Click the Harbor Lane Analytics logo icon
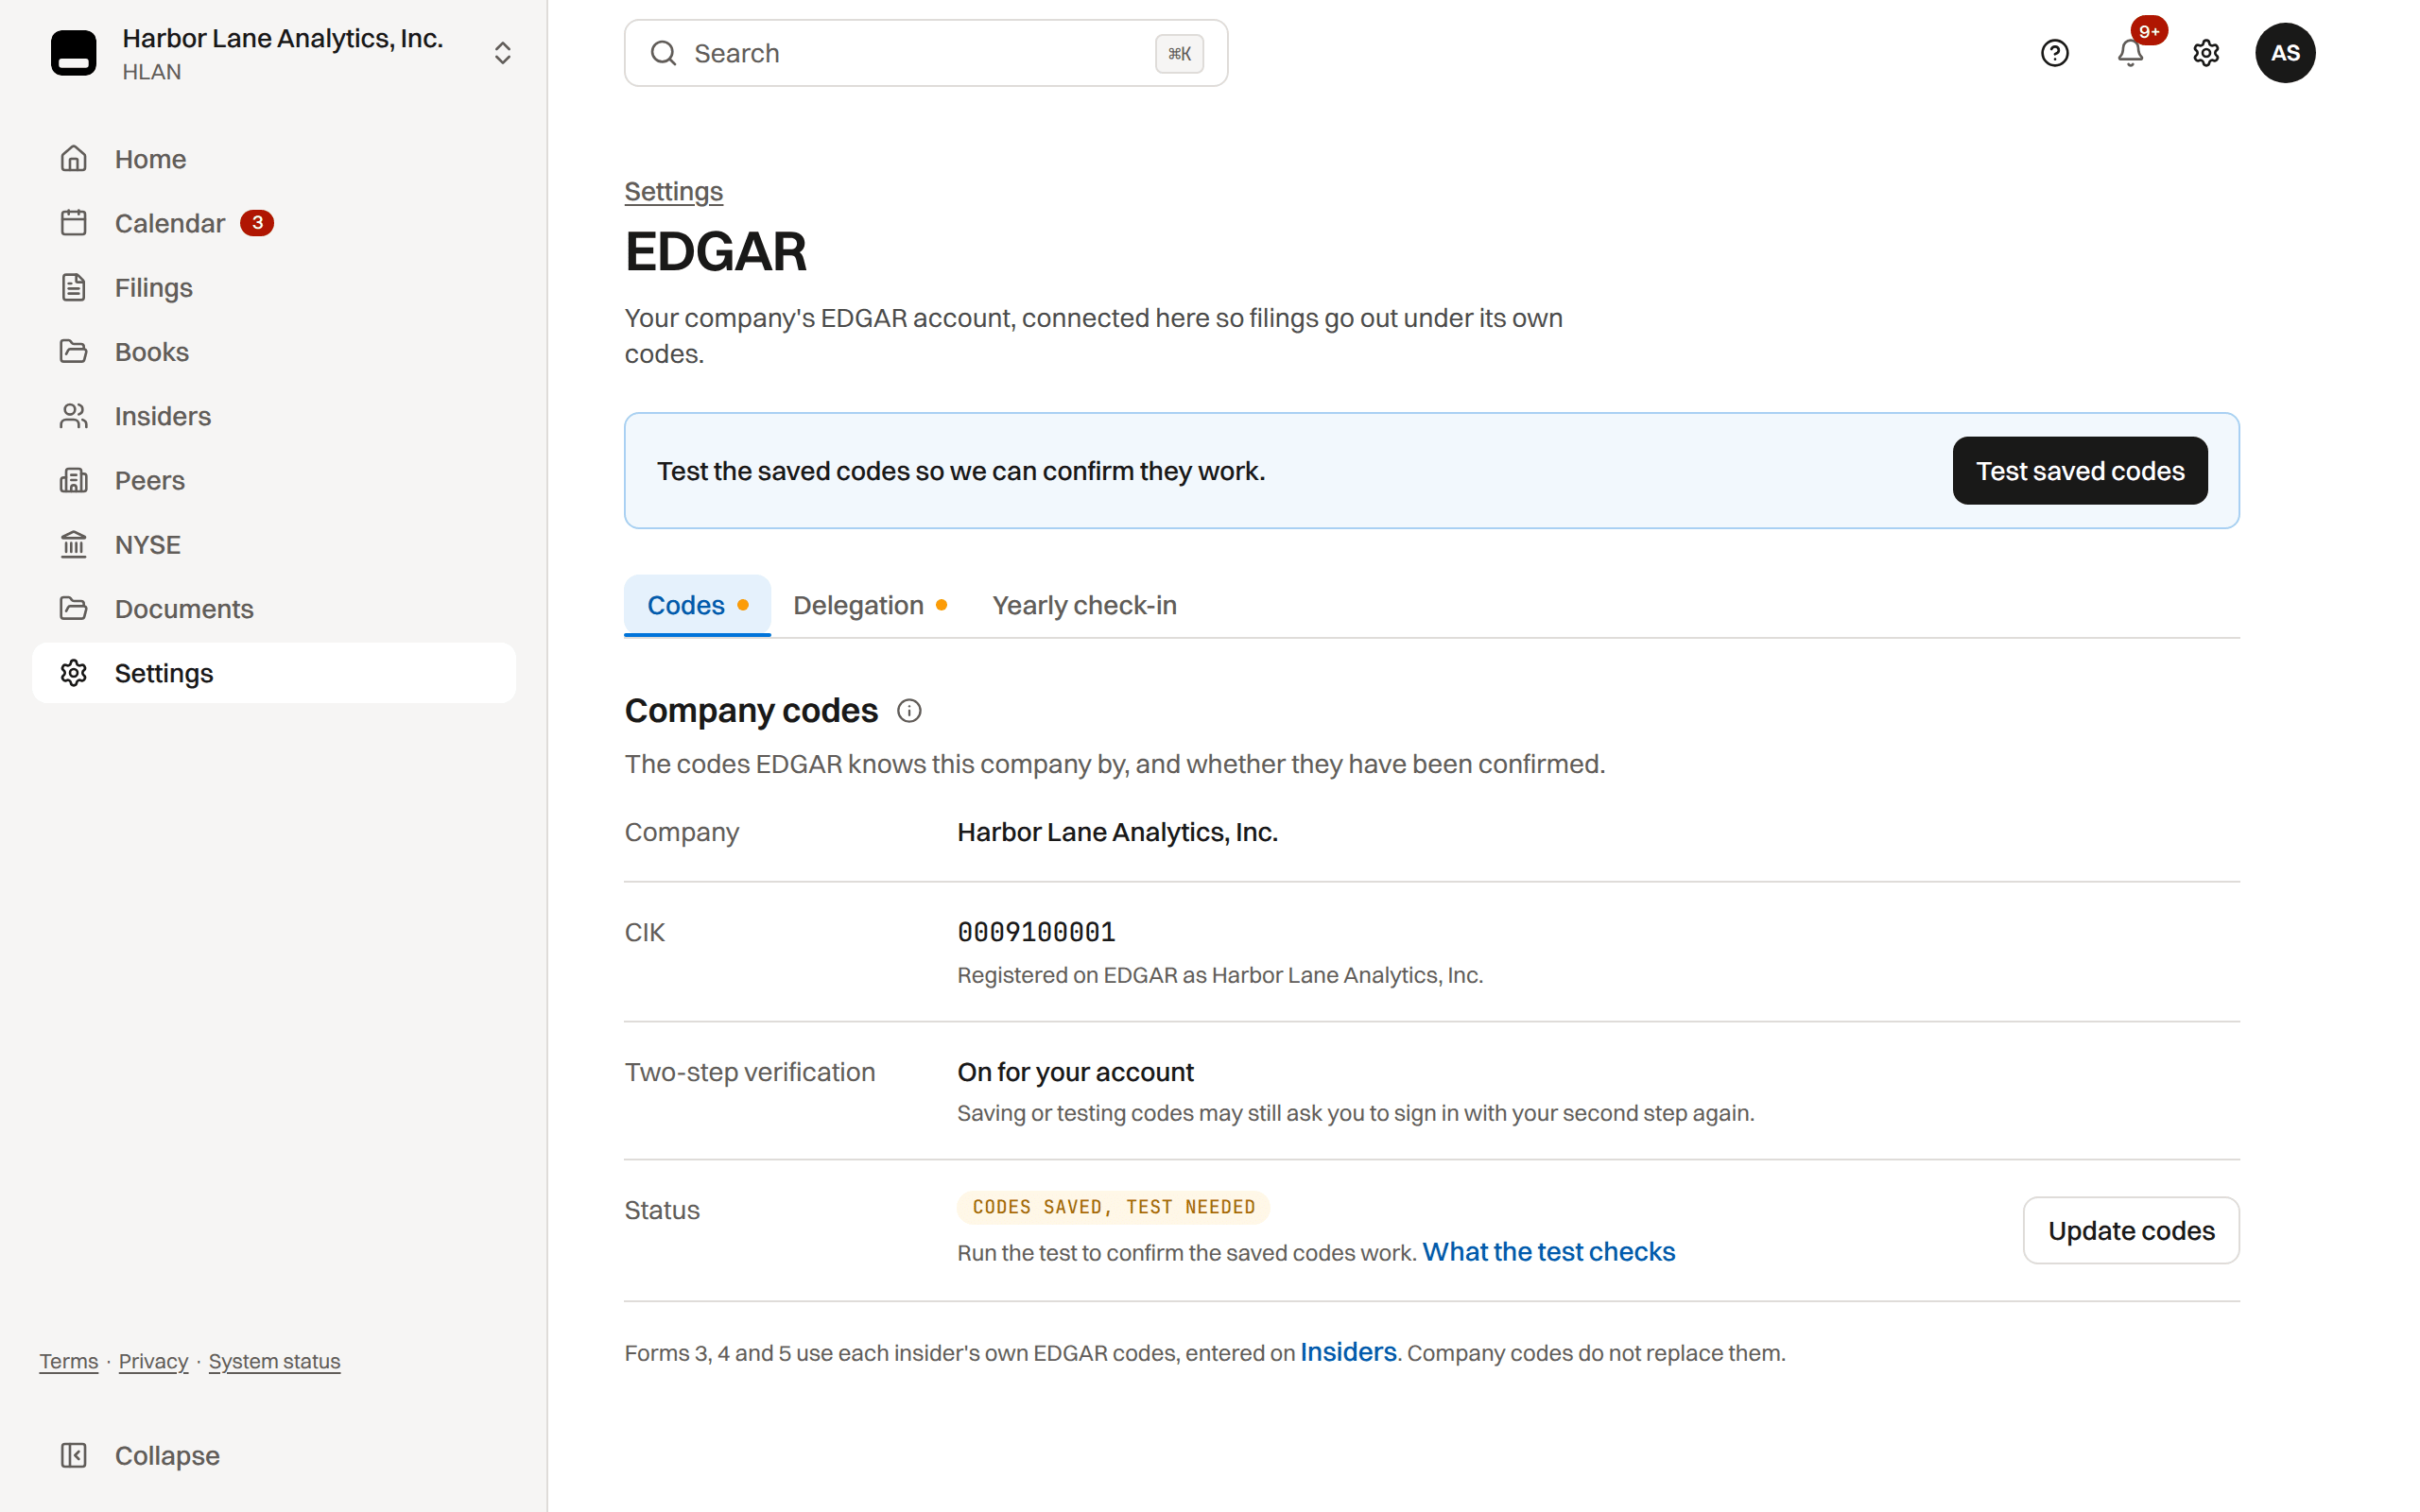 [73, 53]
